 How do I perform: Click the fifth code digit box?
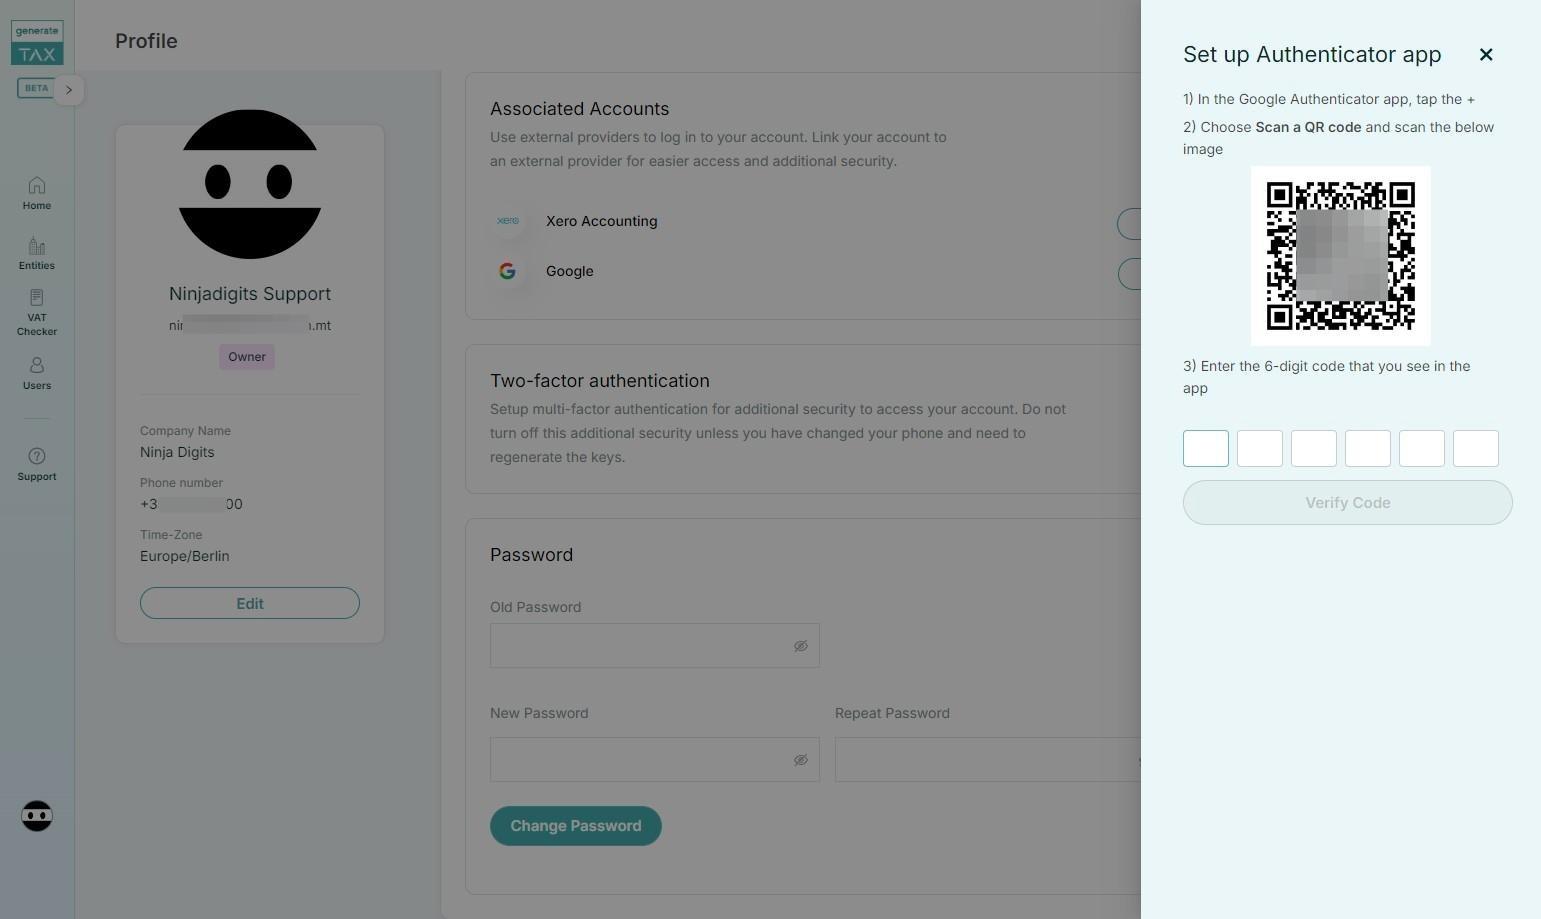pos(1422,448)
